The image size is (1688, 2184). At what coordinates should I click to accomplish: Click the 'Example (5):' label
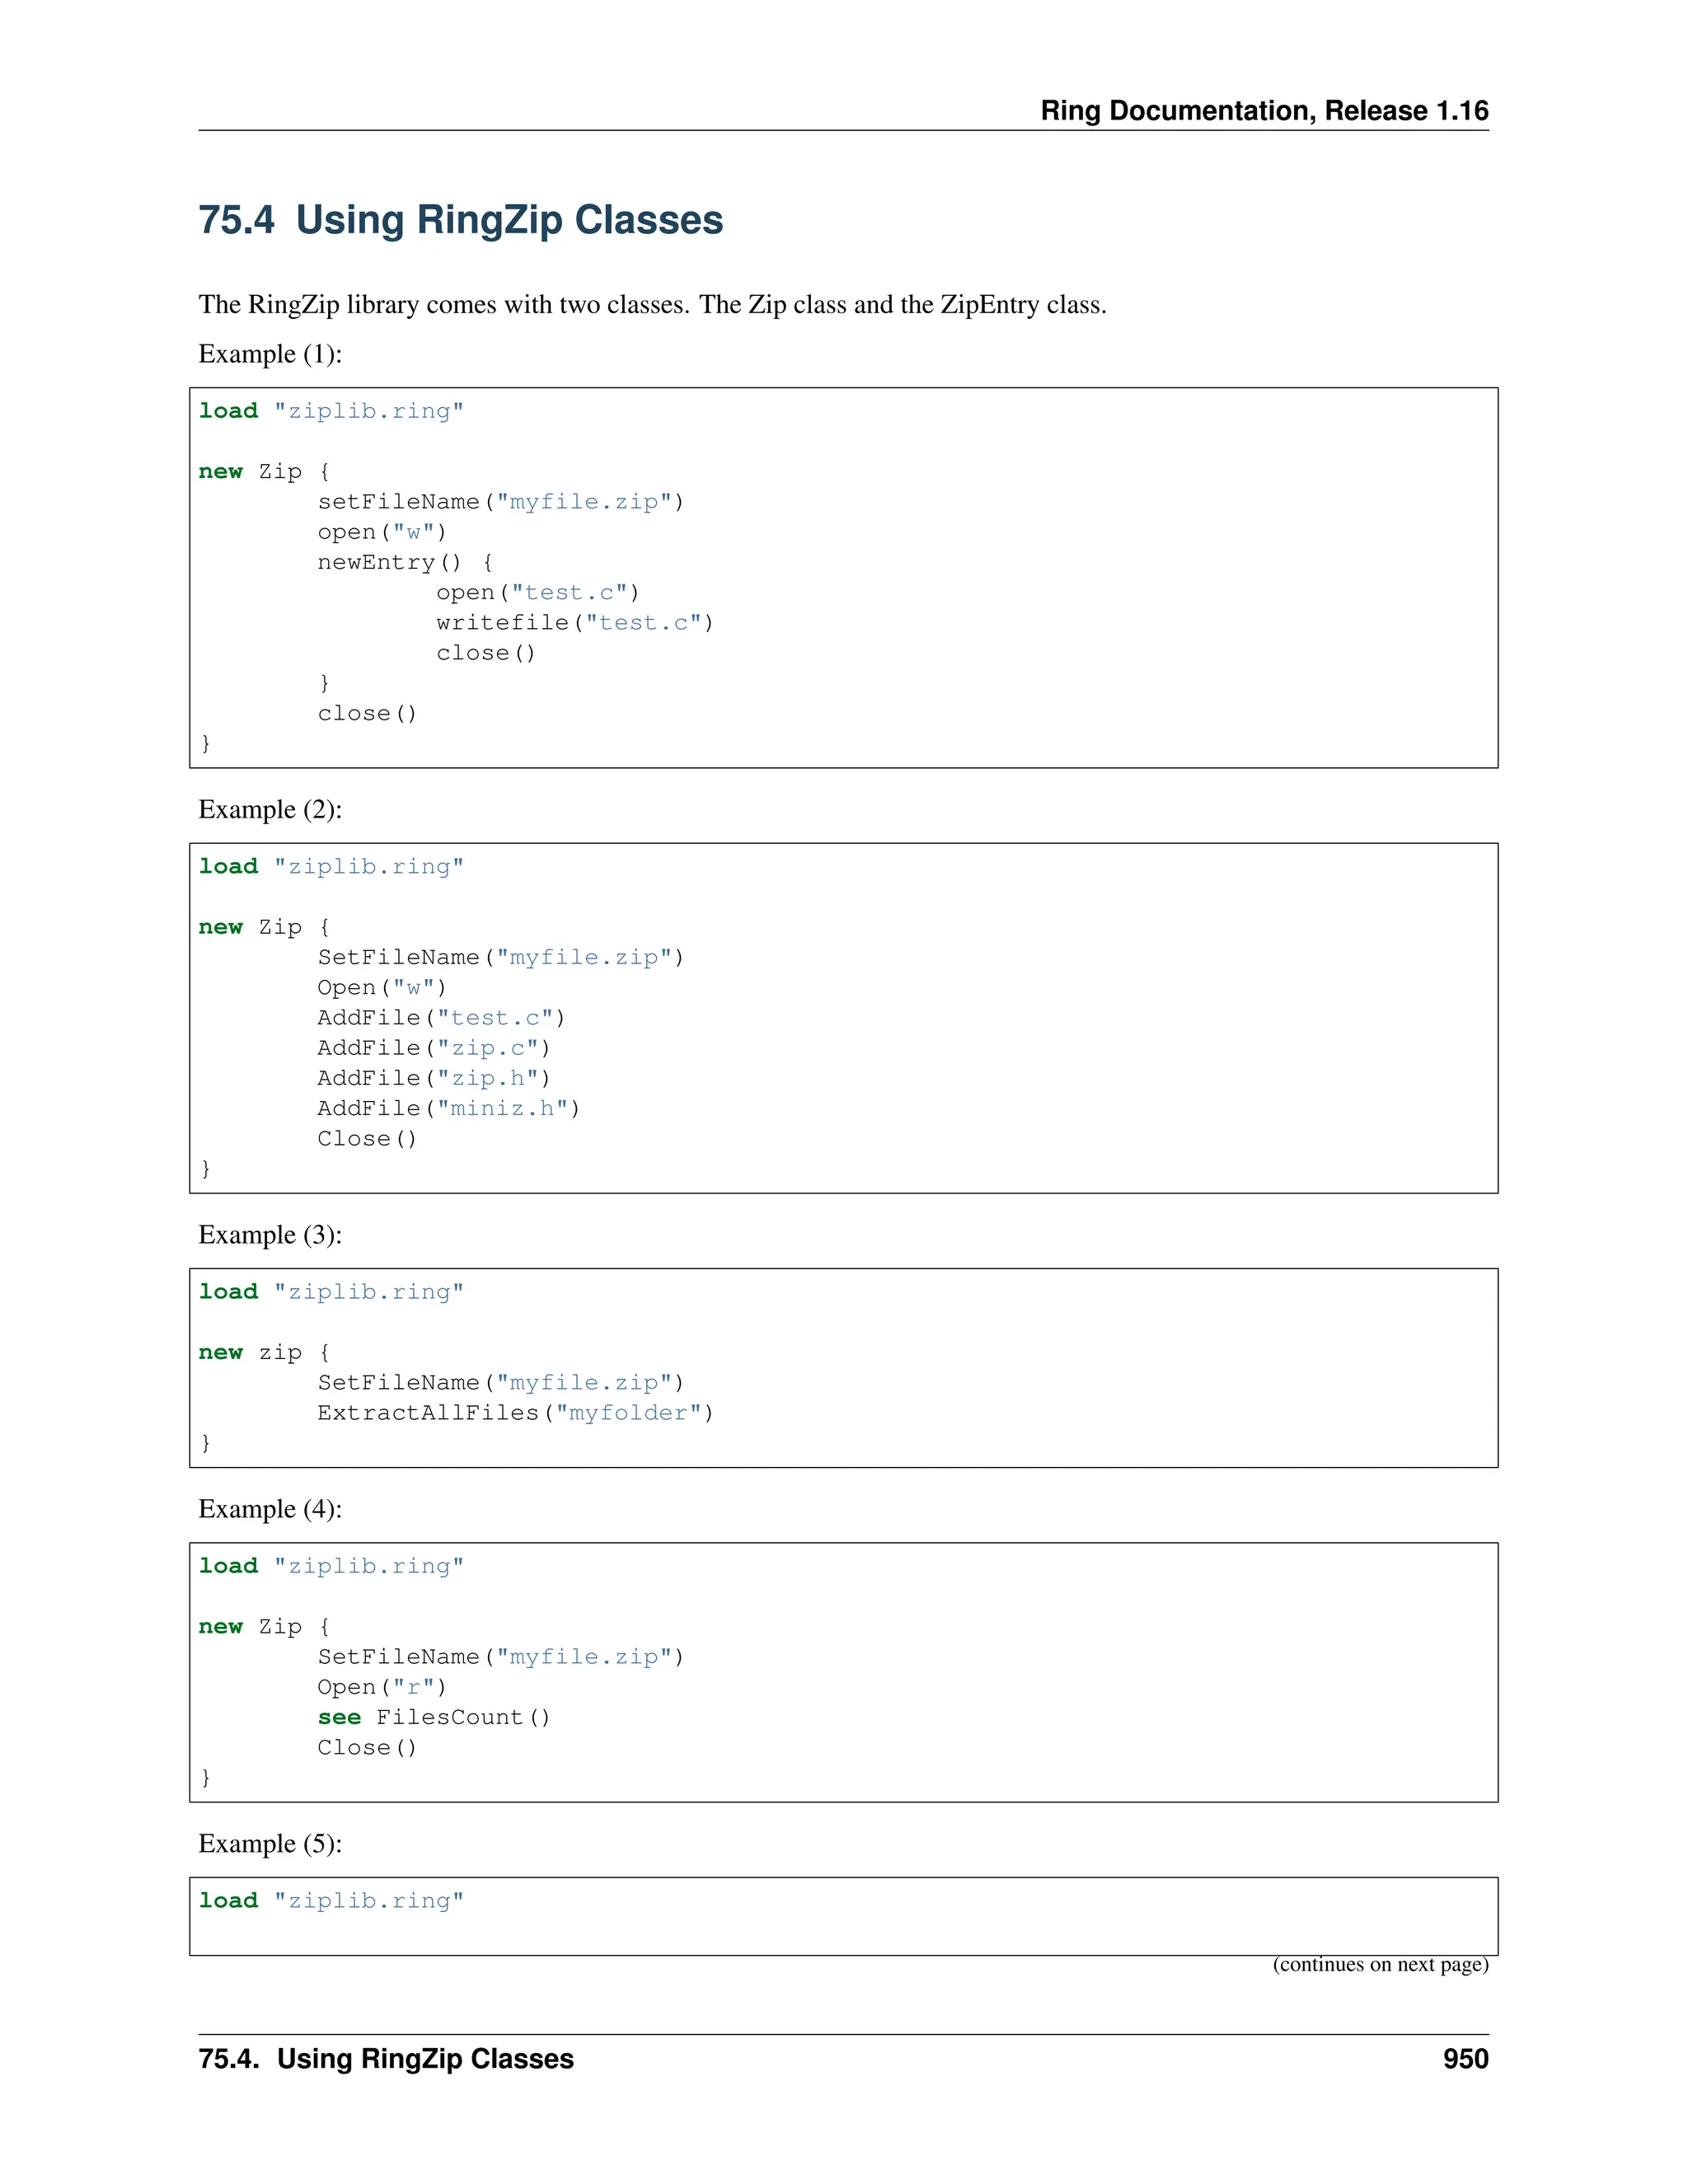pyautogui.click(x=270, y=1843)
